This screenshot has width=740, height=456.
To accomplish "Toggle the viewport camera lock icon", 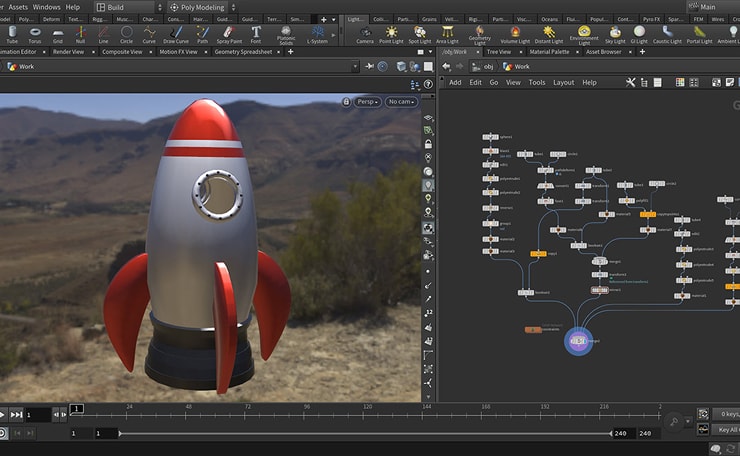I will pyautogui.click(x=346, y=101).
